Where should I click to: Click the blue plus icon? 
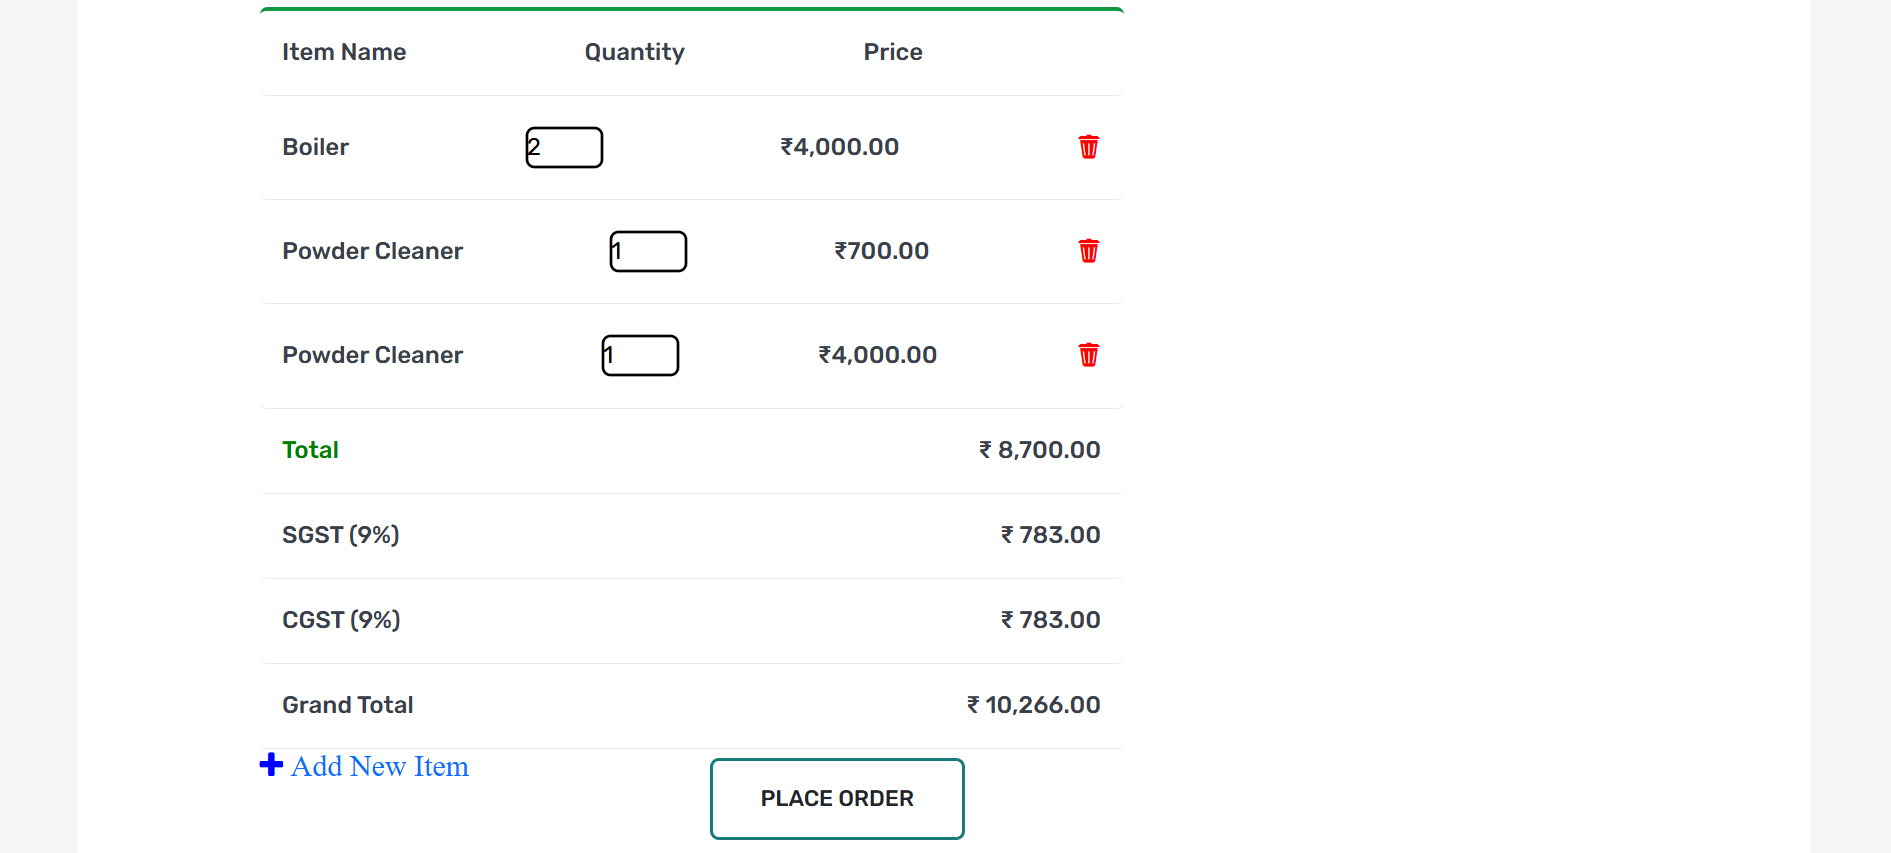pos(271,765)
